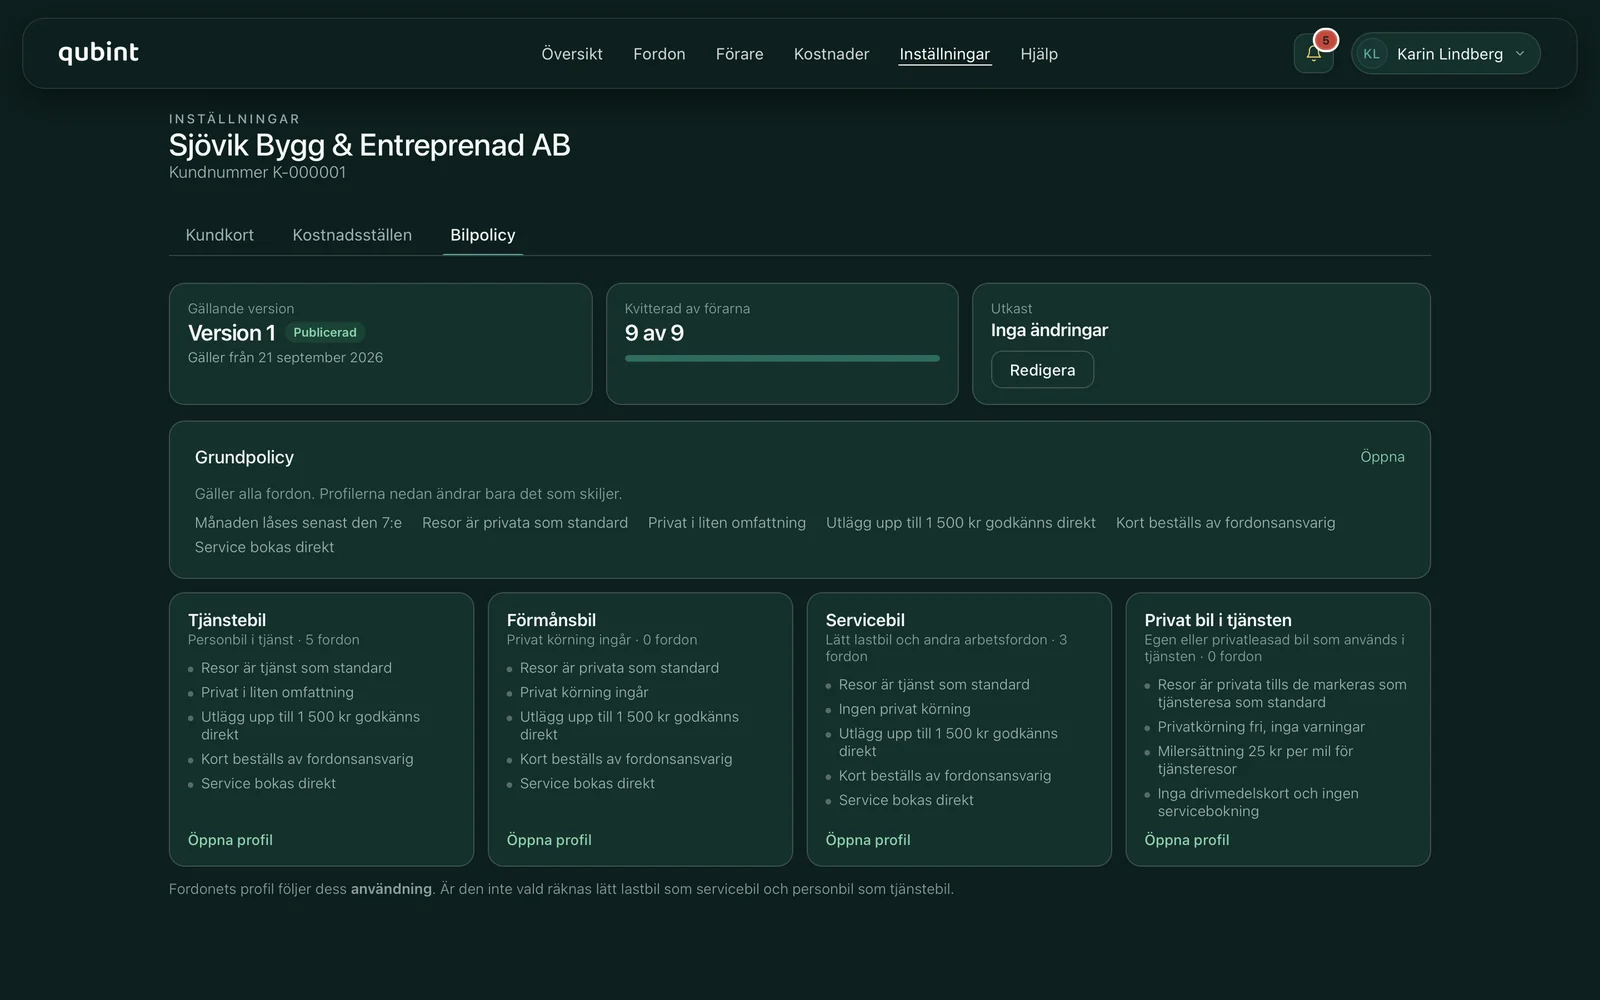The width and height of the screenshot is (1600, 1000).
Task: Open profile for Tjänstebil card
Action: (230, 840)
